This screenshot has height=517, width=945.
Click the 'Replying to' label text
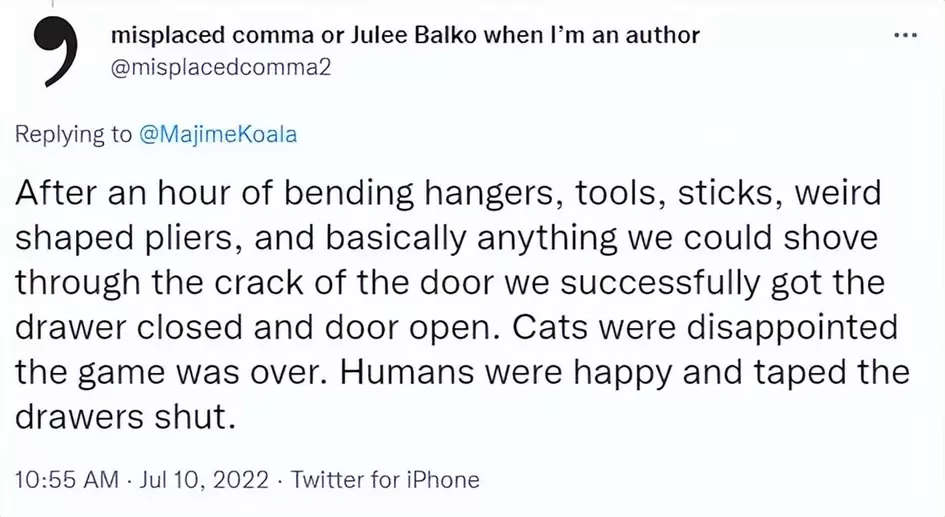[x=73, y=134]
